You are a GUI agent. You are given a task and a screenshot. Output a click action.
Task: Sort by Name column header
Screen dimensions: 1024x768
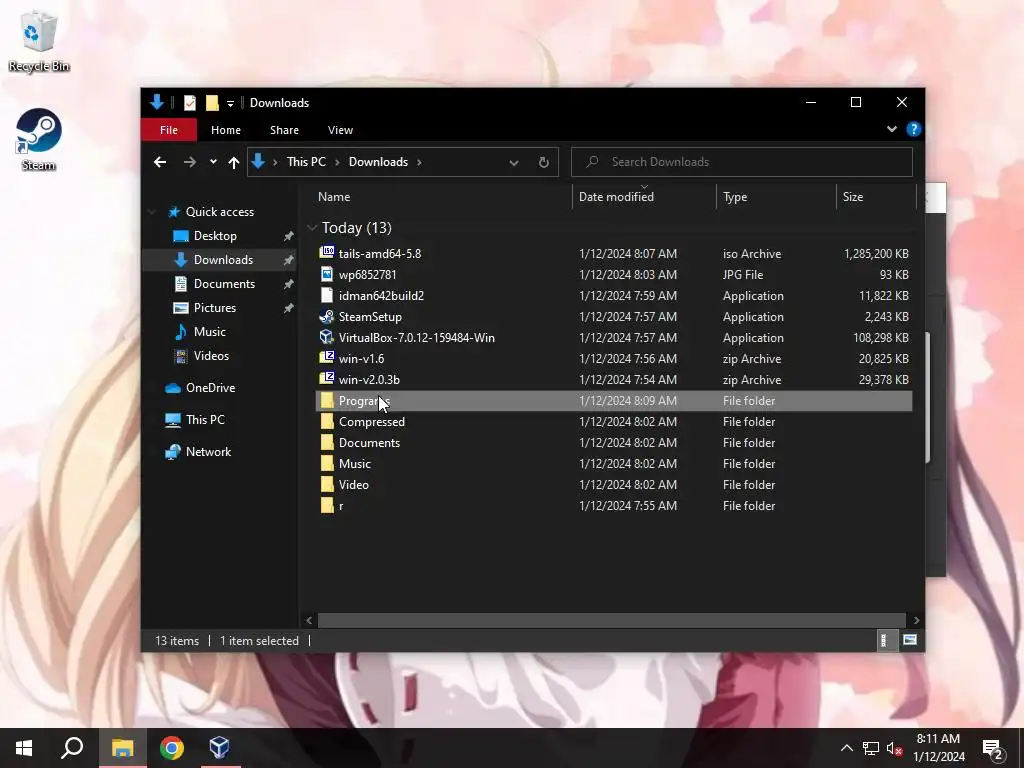tap(441, 197)
